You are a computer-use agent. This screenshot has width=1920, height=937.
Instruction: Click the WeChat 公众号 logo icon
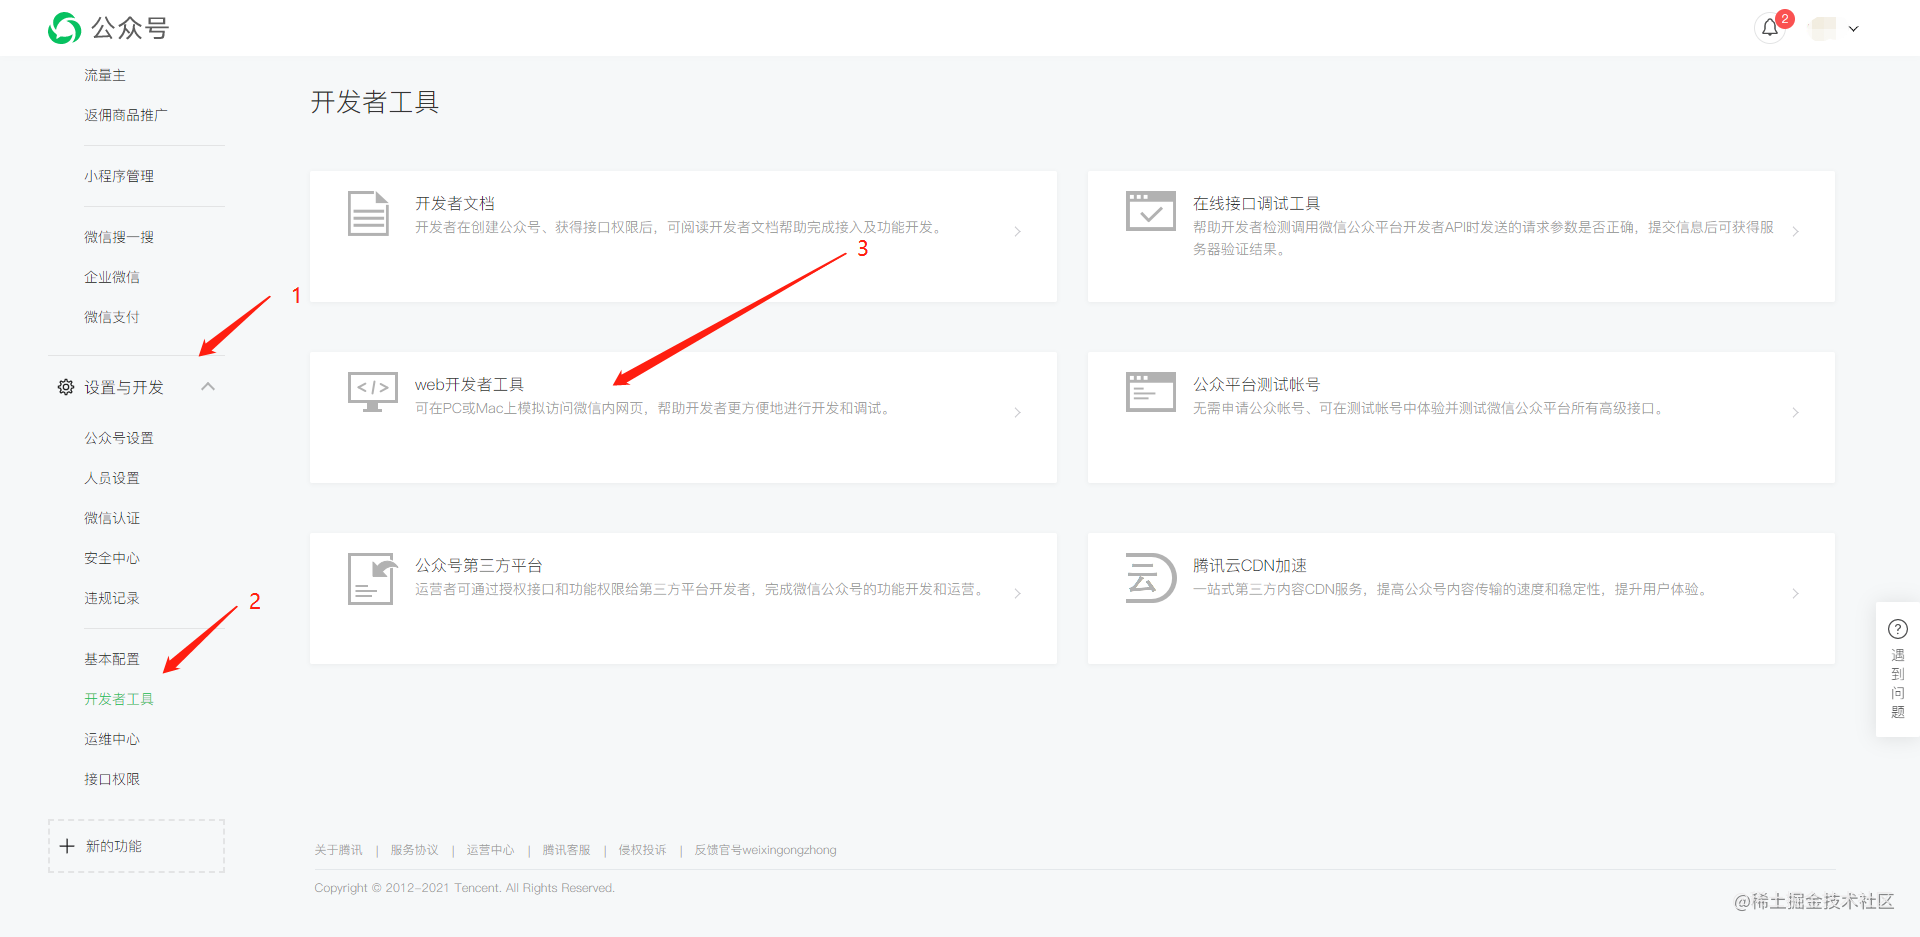(x=65, y=28)
